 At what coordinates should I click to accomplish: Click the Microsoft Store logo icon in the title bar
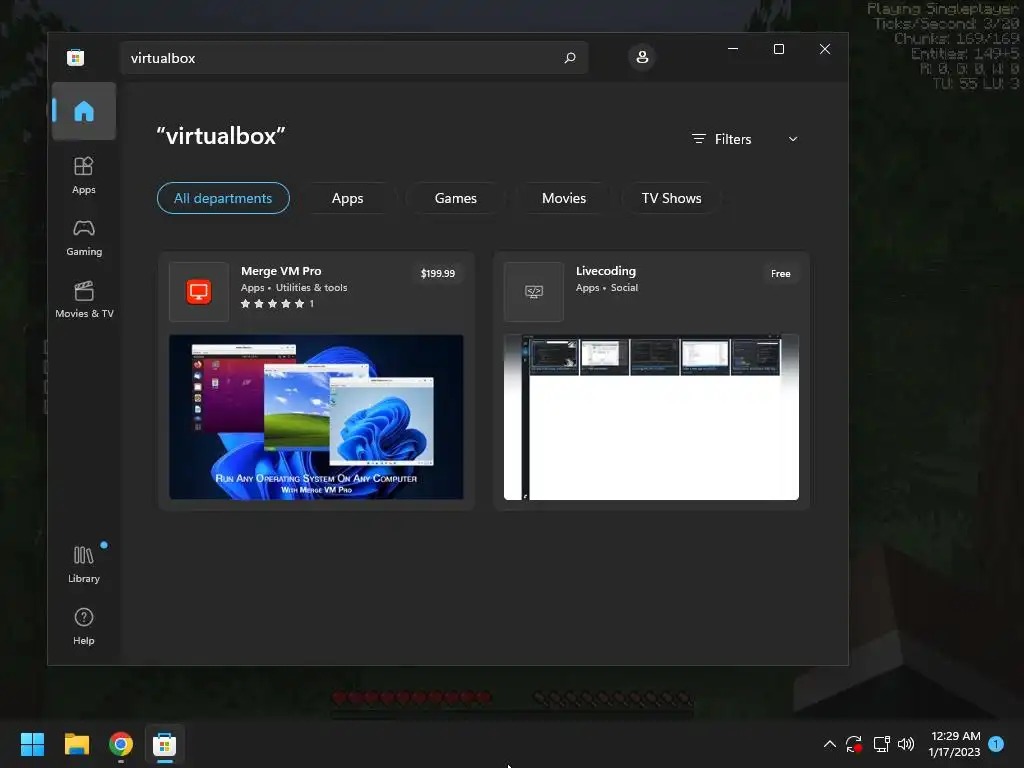click(x=76, y=57)
